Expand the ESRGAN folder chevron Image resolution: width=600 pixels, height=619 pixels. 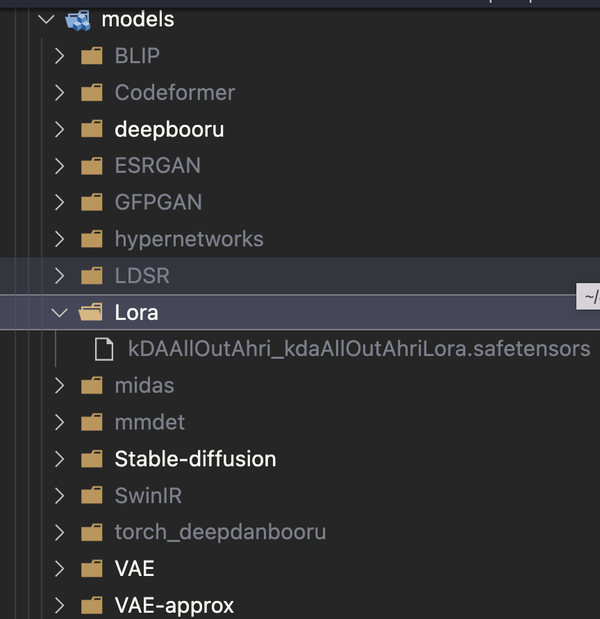coord(60,165)
